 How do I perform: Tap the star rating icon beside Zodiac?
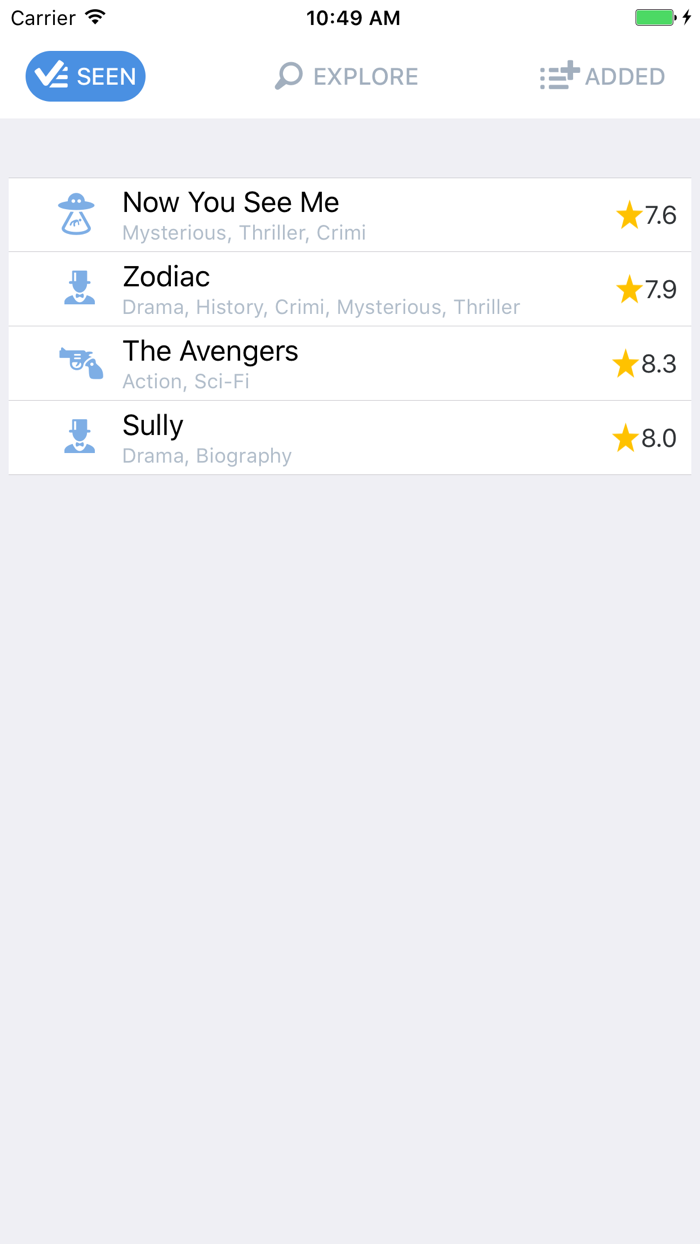point(629,288)
